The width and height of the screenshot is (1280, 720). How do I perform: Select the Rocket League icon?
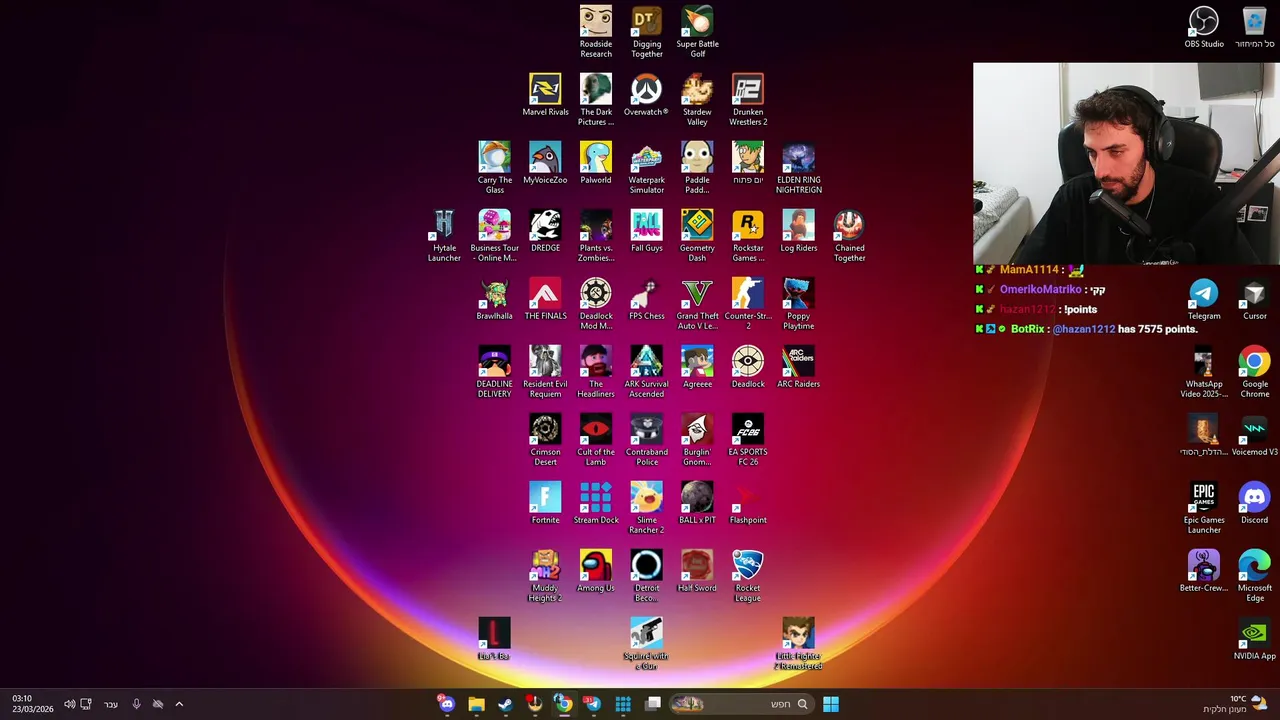748,576
